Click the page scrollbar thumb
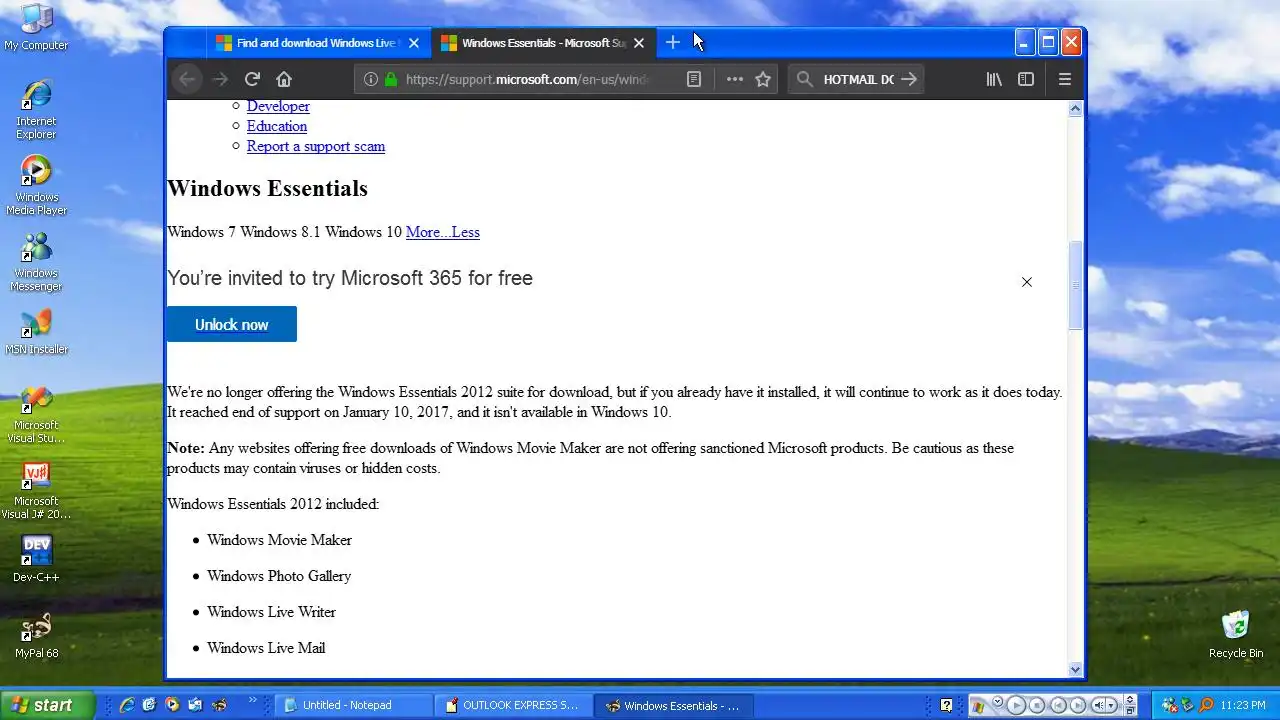This screenshot has height=720, width=1280. coord(1076,285)
